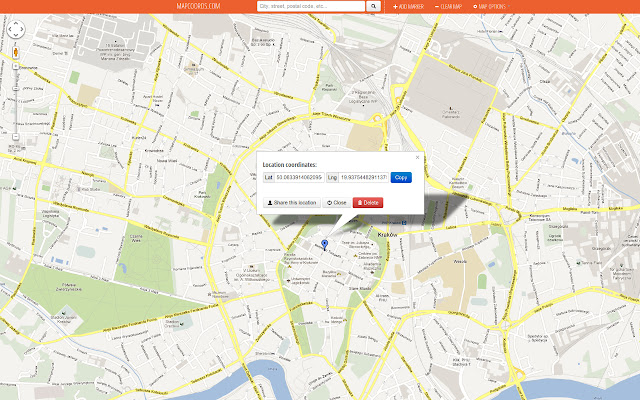Focus the city and street search field
640x400 pixels.
(x=310, y=6)
